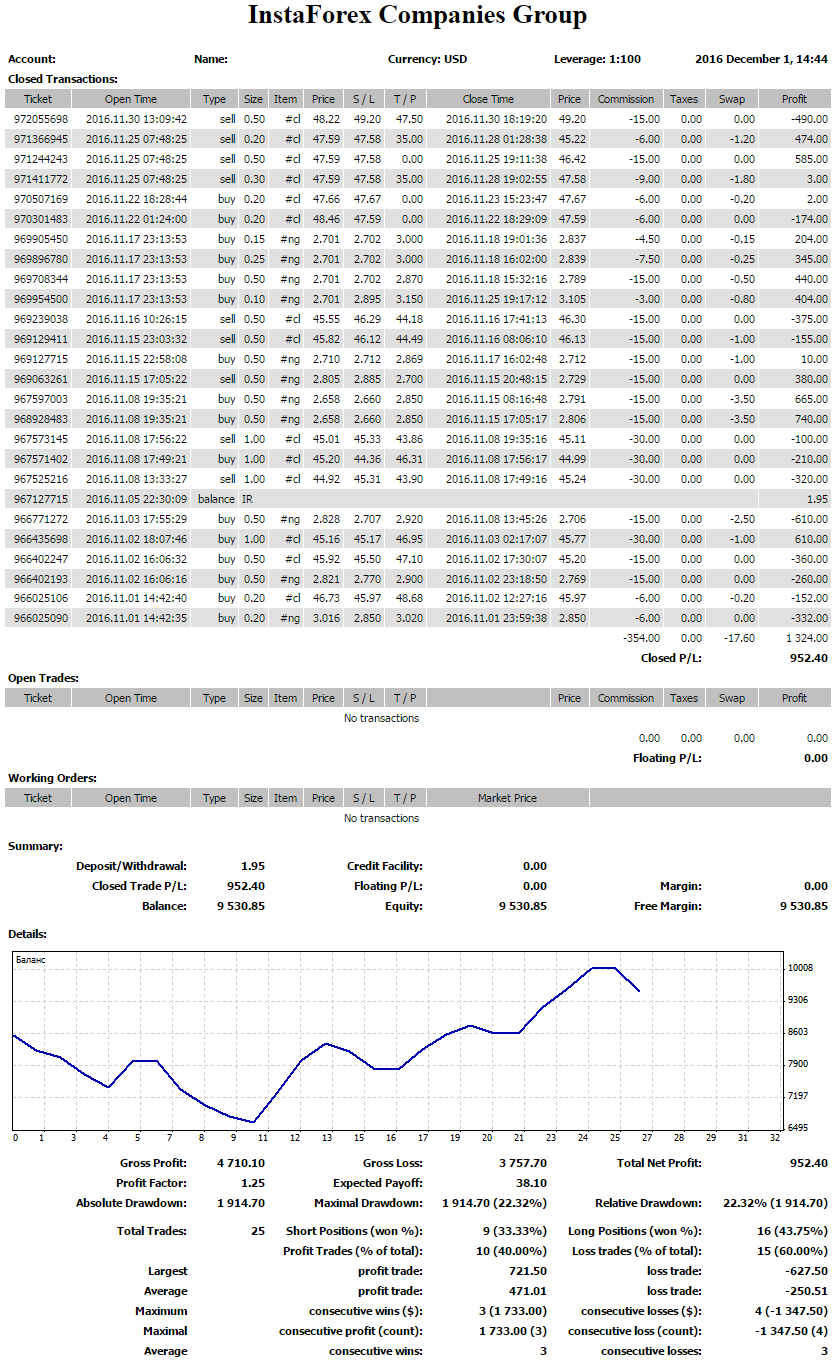Click Expected Payoff value 38.10
The width and height of the screenshot is (839, 1361).
point(532,1183)
